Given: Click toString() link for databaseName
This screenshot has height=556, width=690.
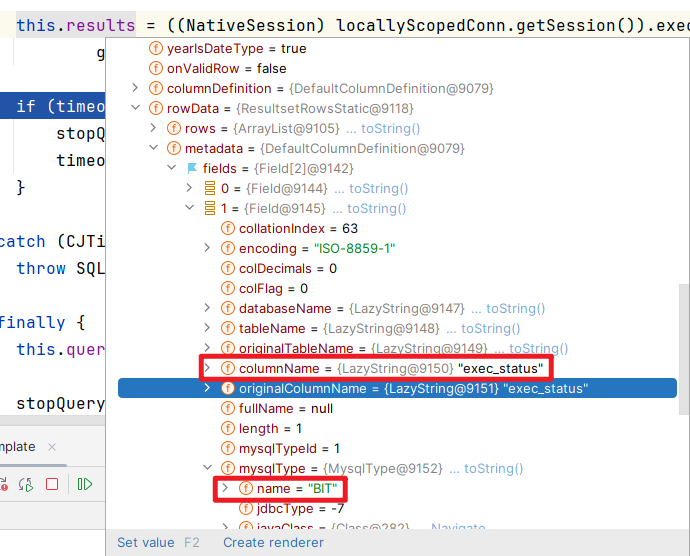Looking at the screenshot, I should 516,309.
